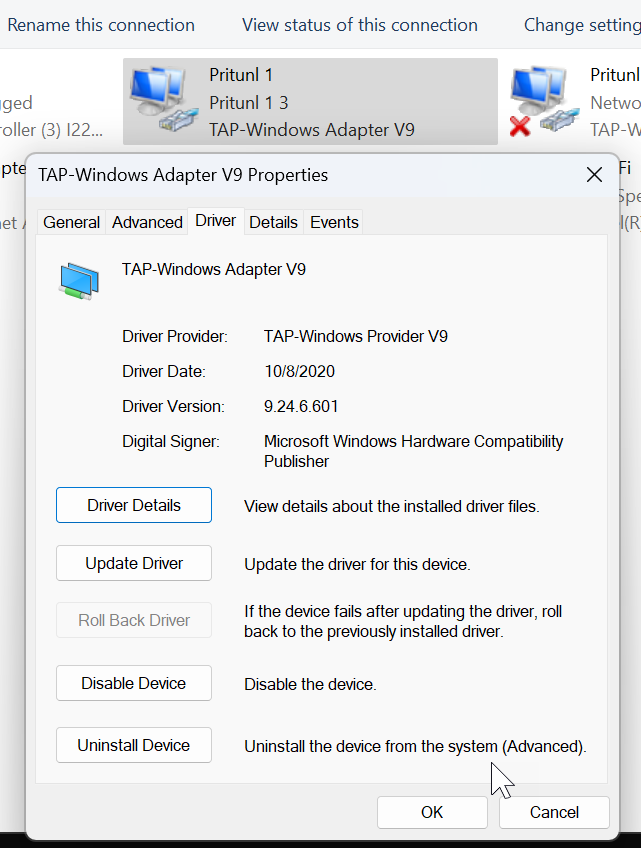Click the 'Pritunl 1 3' network label
Screen dimensions: 641x848
click(x=249, y=103)
